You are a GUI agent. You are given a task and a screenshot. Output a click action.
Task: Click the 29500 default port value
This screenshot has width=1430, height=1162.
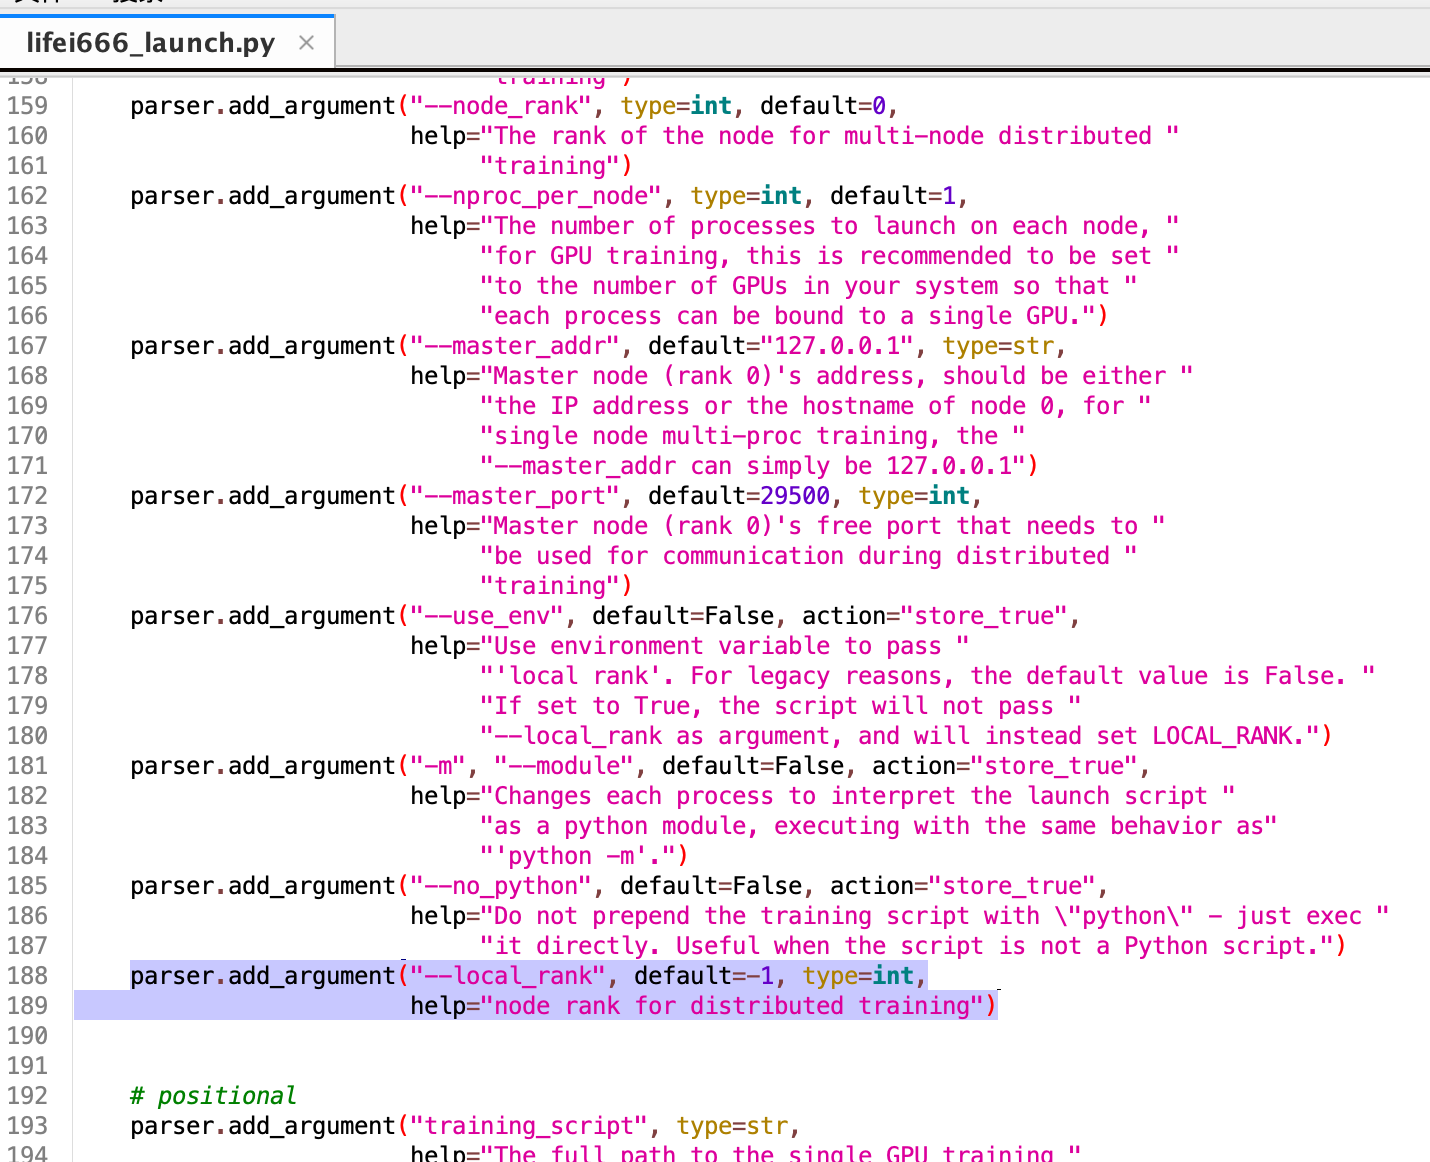point(795,496)
